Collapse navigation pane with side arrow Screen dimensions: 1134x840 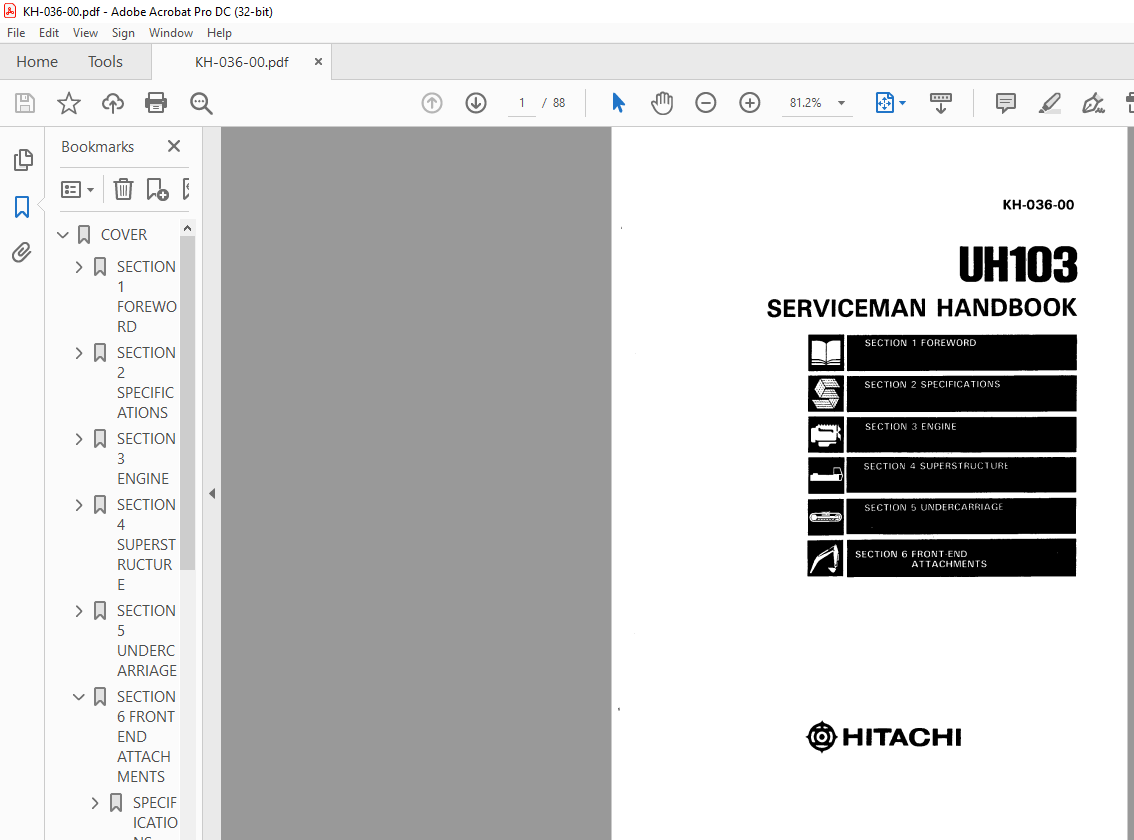[212, 493]
